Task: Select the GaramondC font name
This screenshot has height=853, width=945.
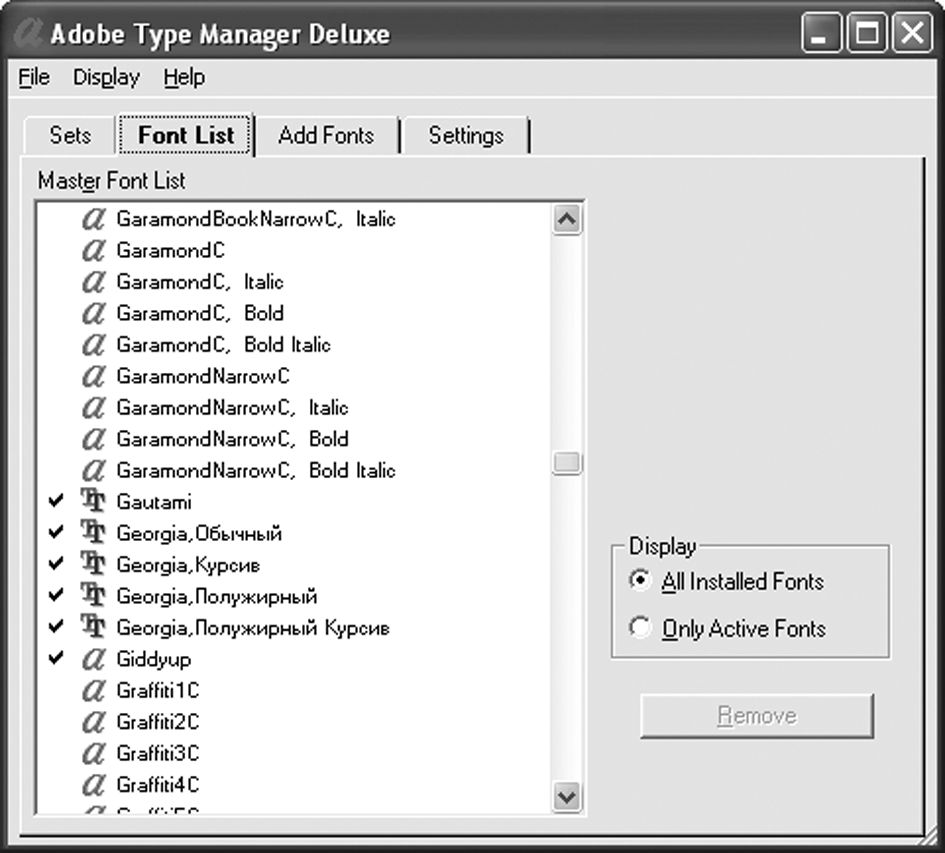Action: tap(171, 250)
